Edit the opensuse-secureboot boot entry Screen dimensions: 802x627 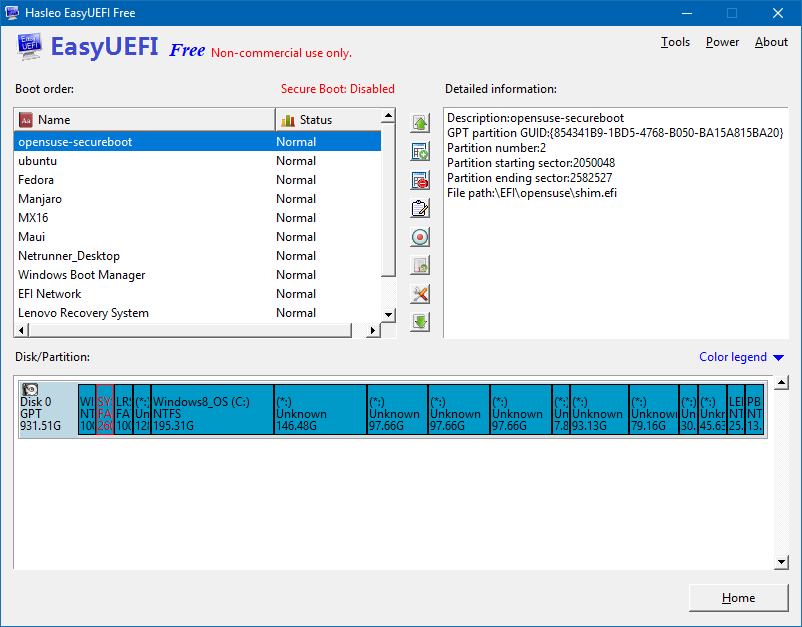pos(420,208)
